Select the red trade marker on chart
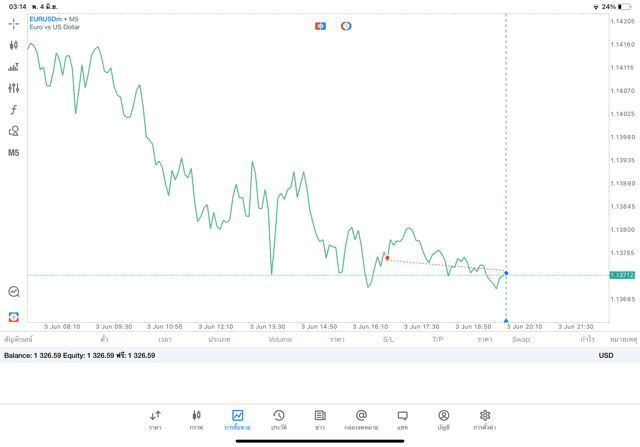 pyautogui.click(x=387, y=258)
